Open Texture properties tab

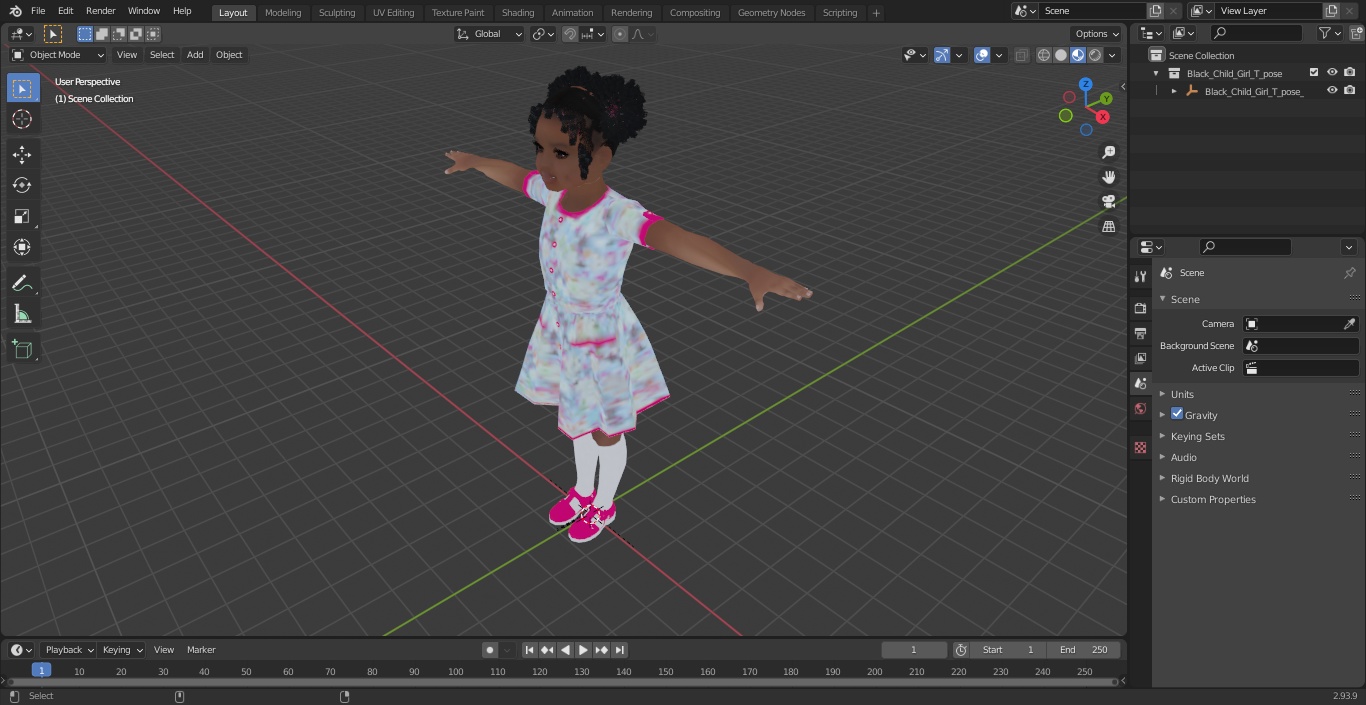pyautogui.click(x=1140, y=448)
